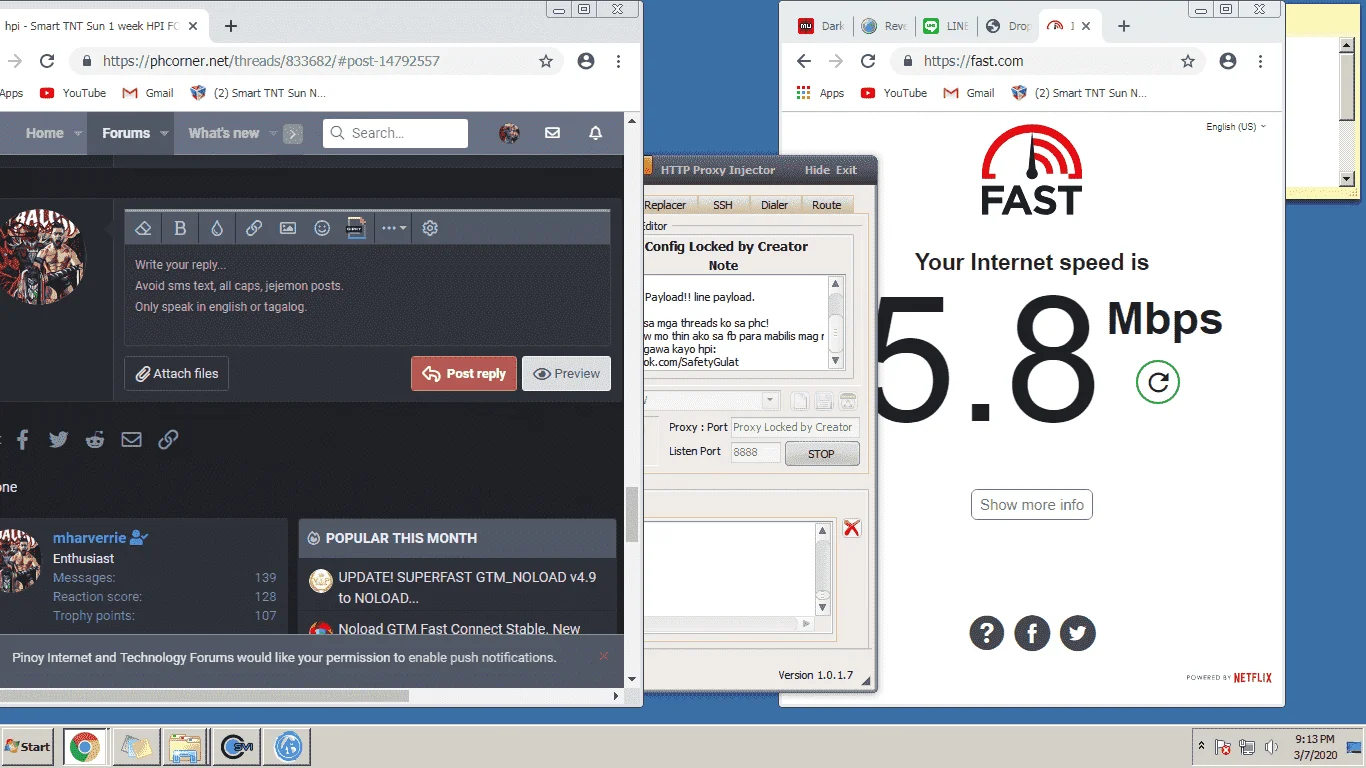
Task: Share thread by email envelope icon
Action: (131, 439)
